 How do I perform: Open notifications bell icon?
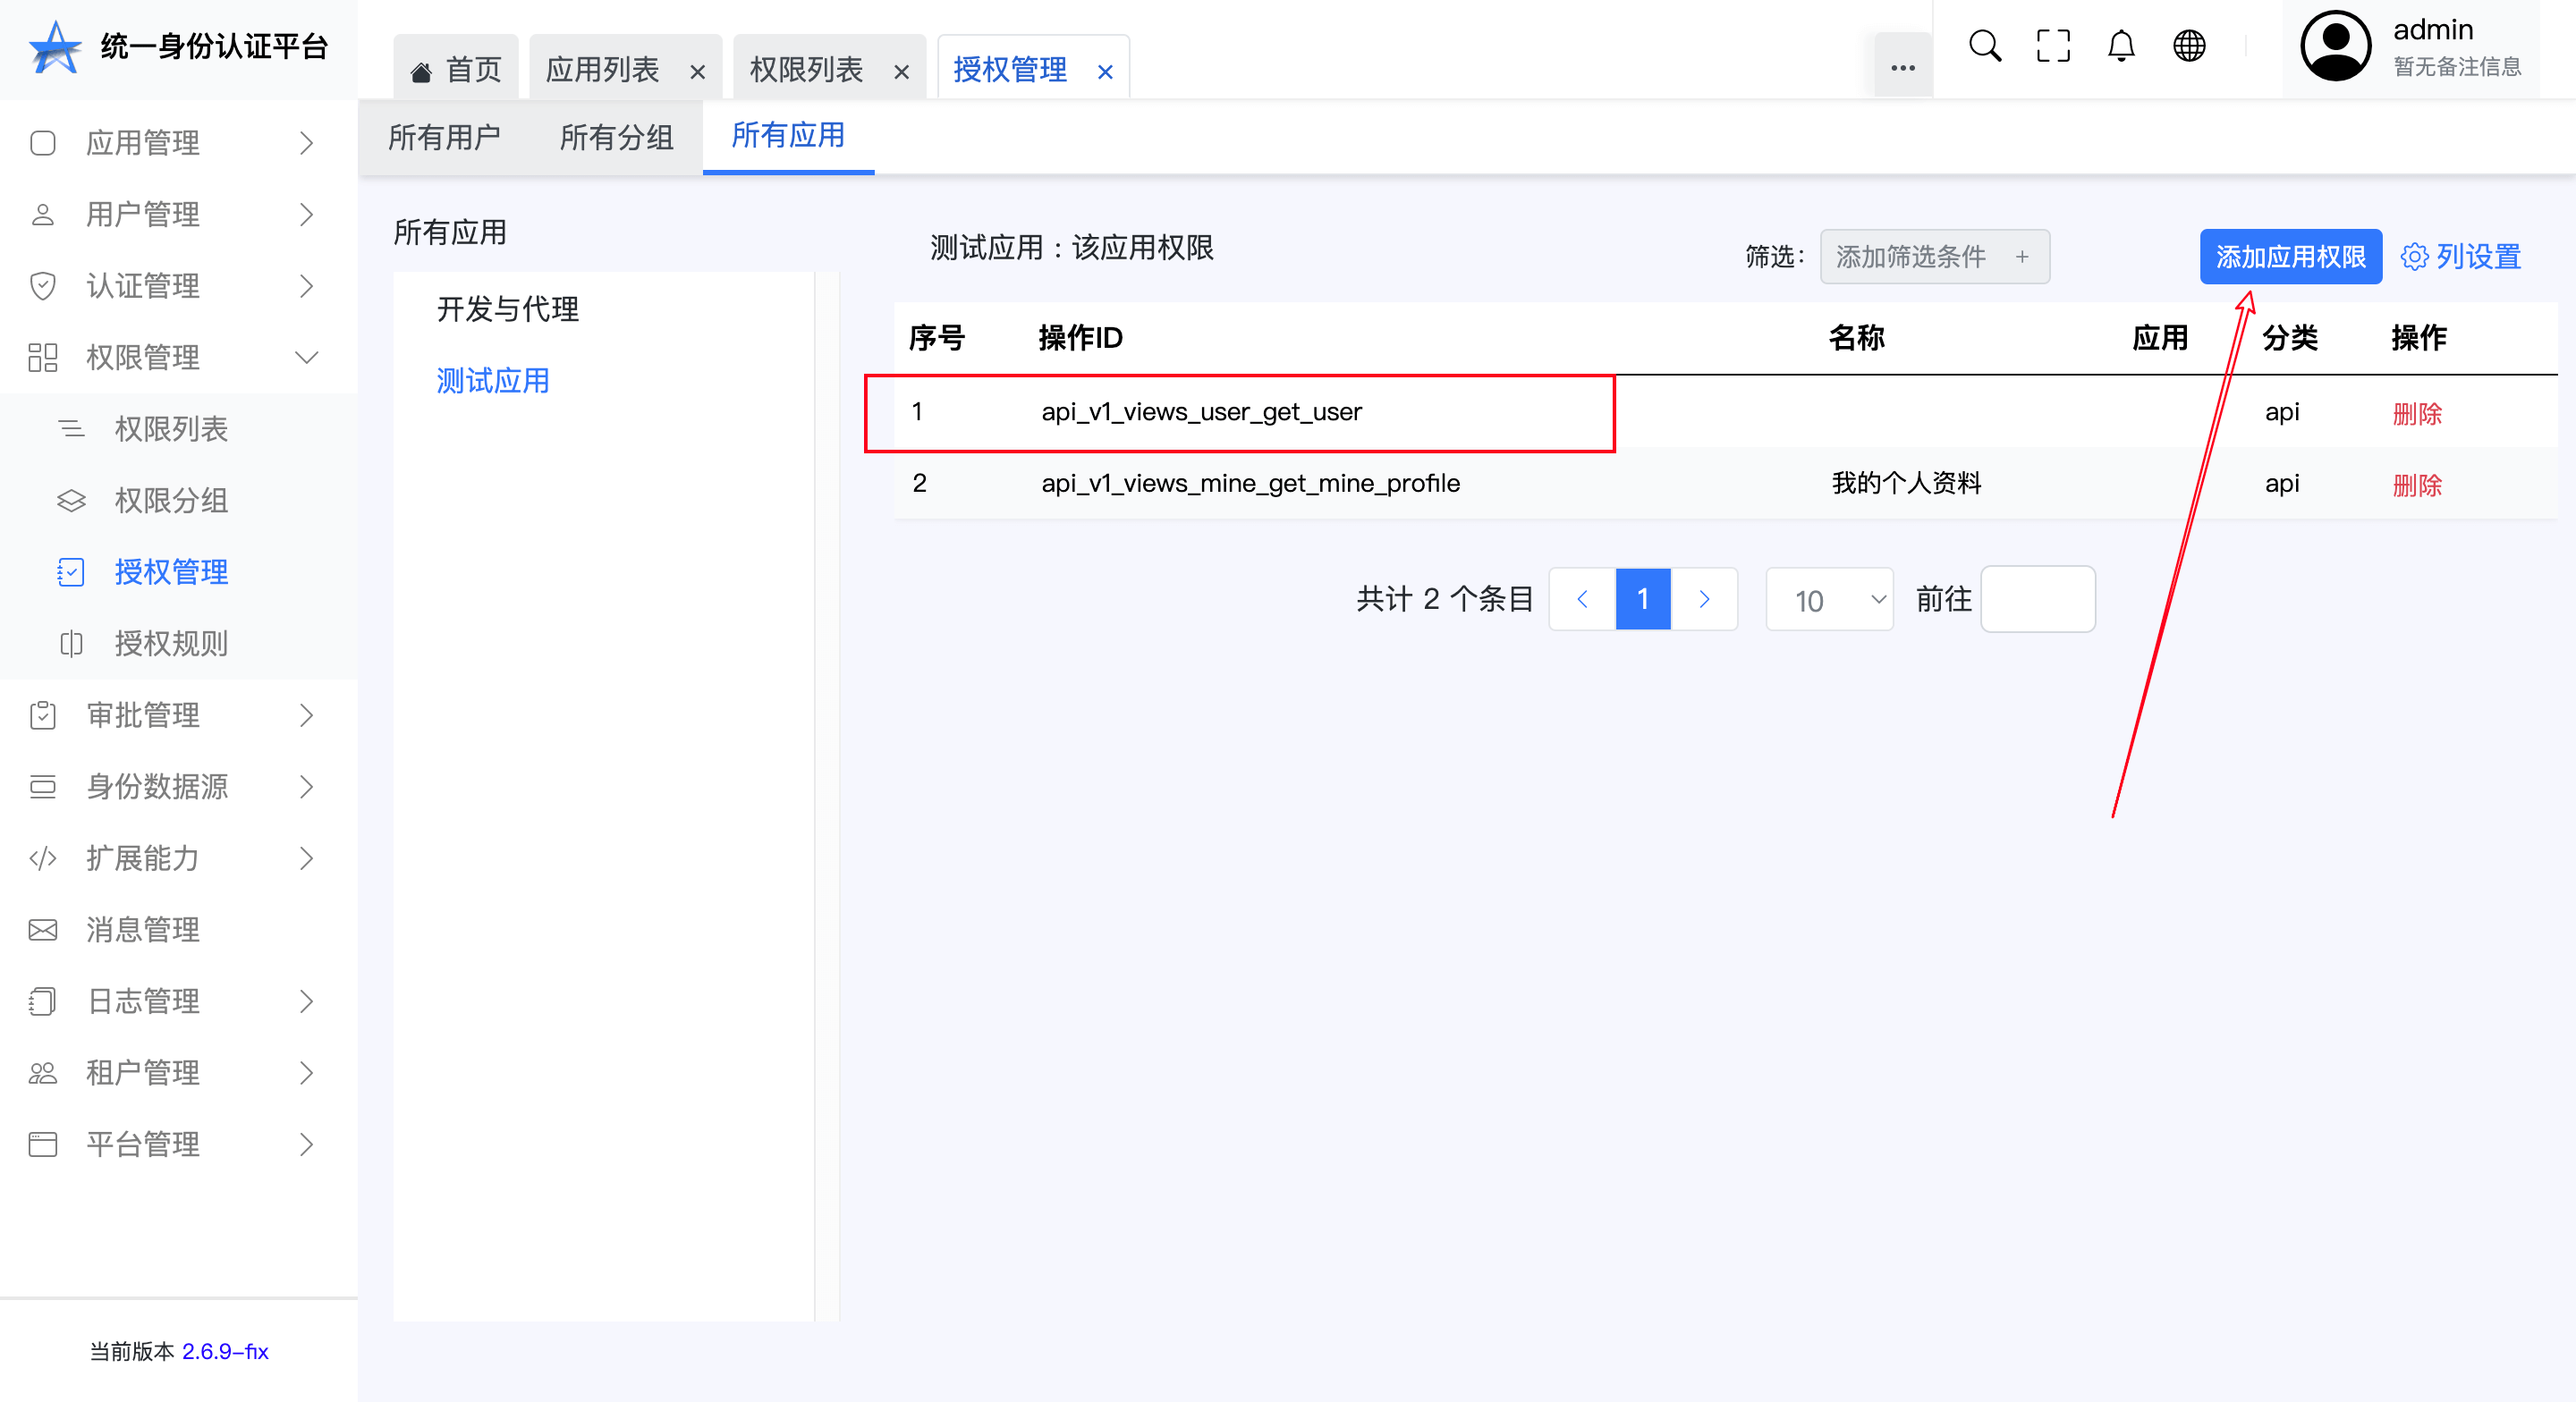coord(2120,46)
